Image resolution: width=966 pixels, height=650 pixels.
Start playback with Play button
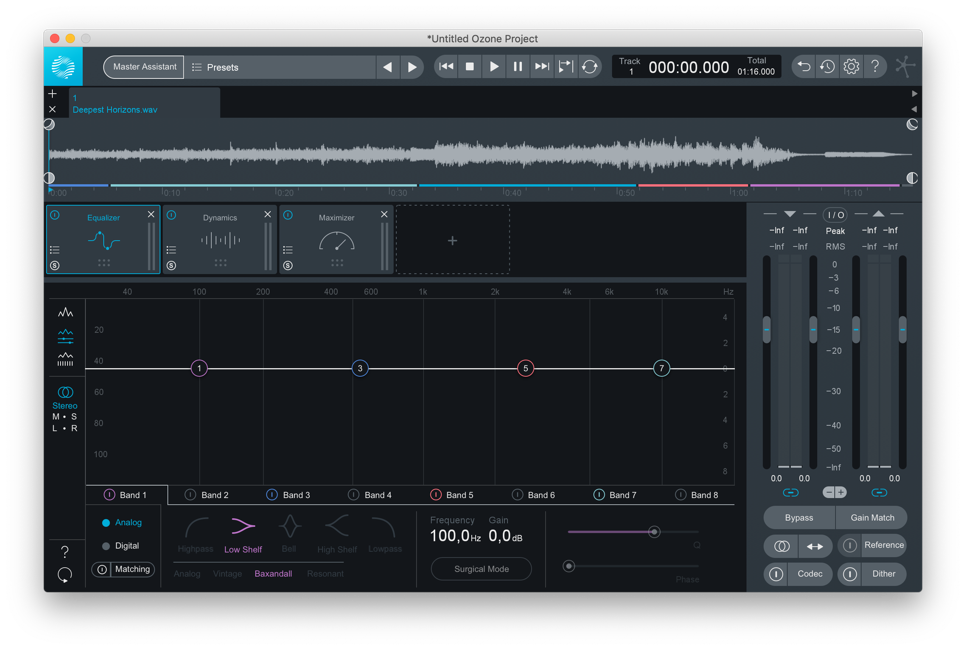(494, 67)
